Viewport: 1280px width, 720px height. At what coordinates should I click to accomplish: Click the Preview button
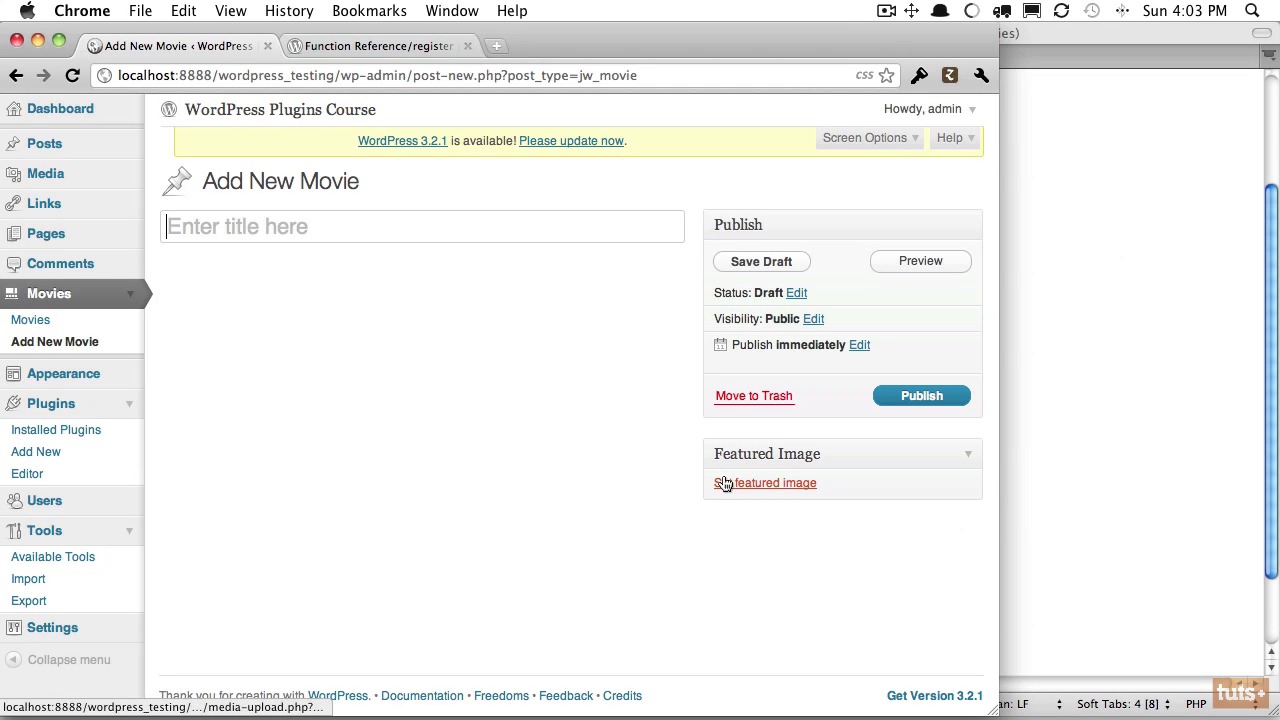pyautogui.click(x=920, y=261)
